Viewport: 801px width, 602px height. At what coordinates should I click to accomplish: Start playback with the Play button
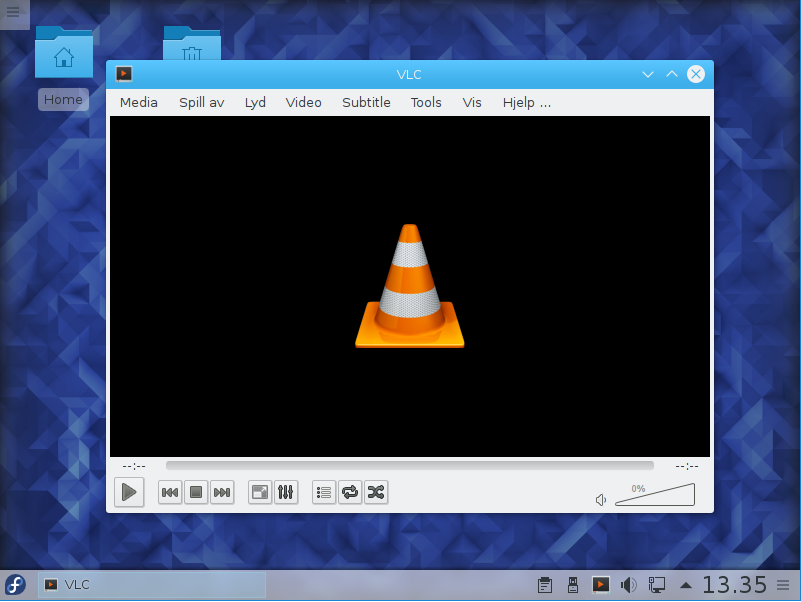[x=129, y=492]
